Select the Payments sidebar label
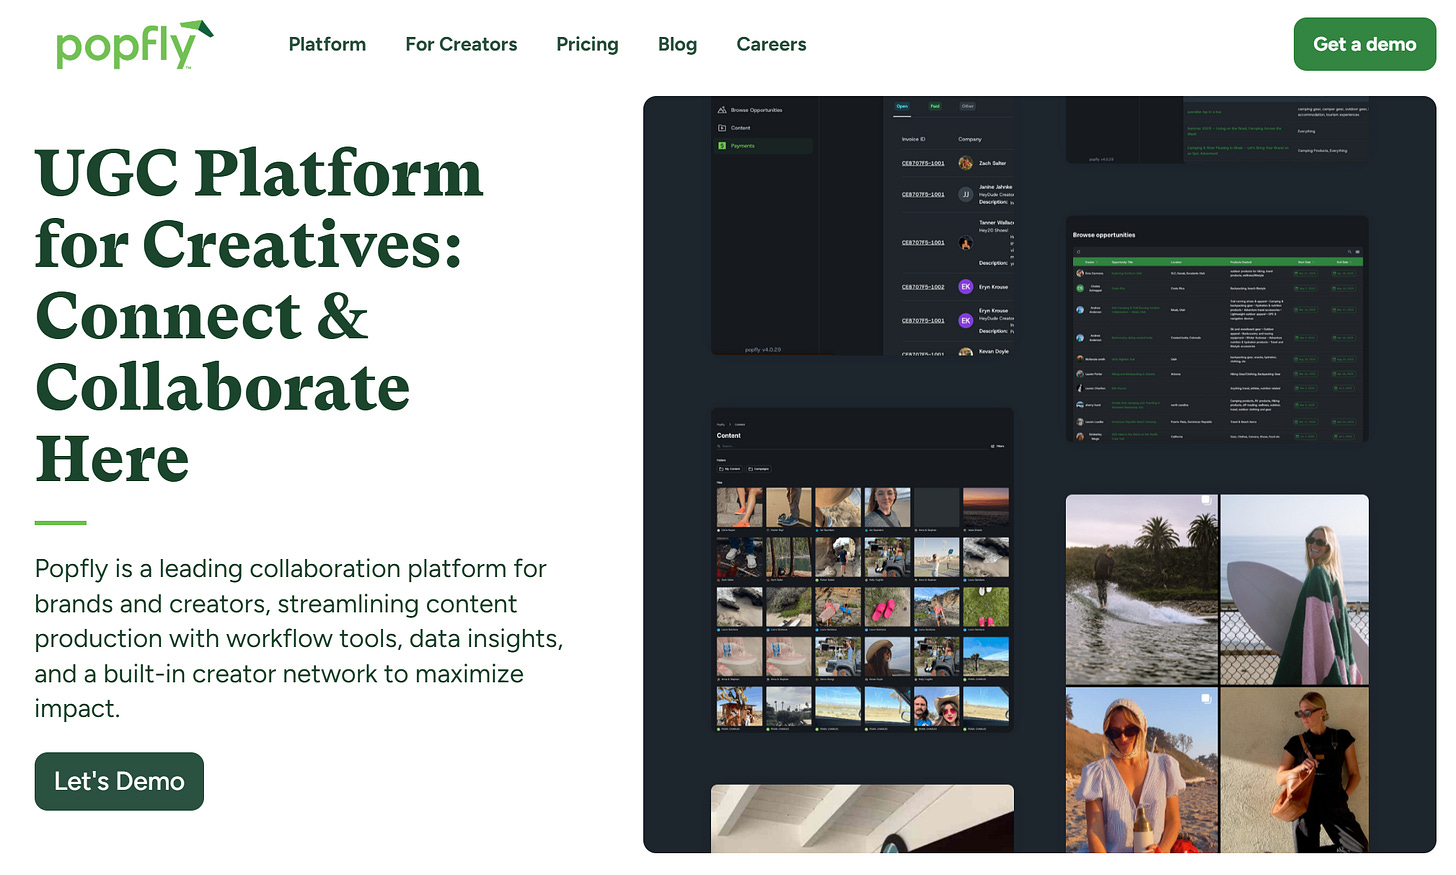The height and width of the screenshot is (875, 1456). (x=742, y=146)
